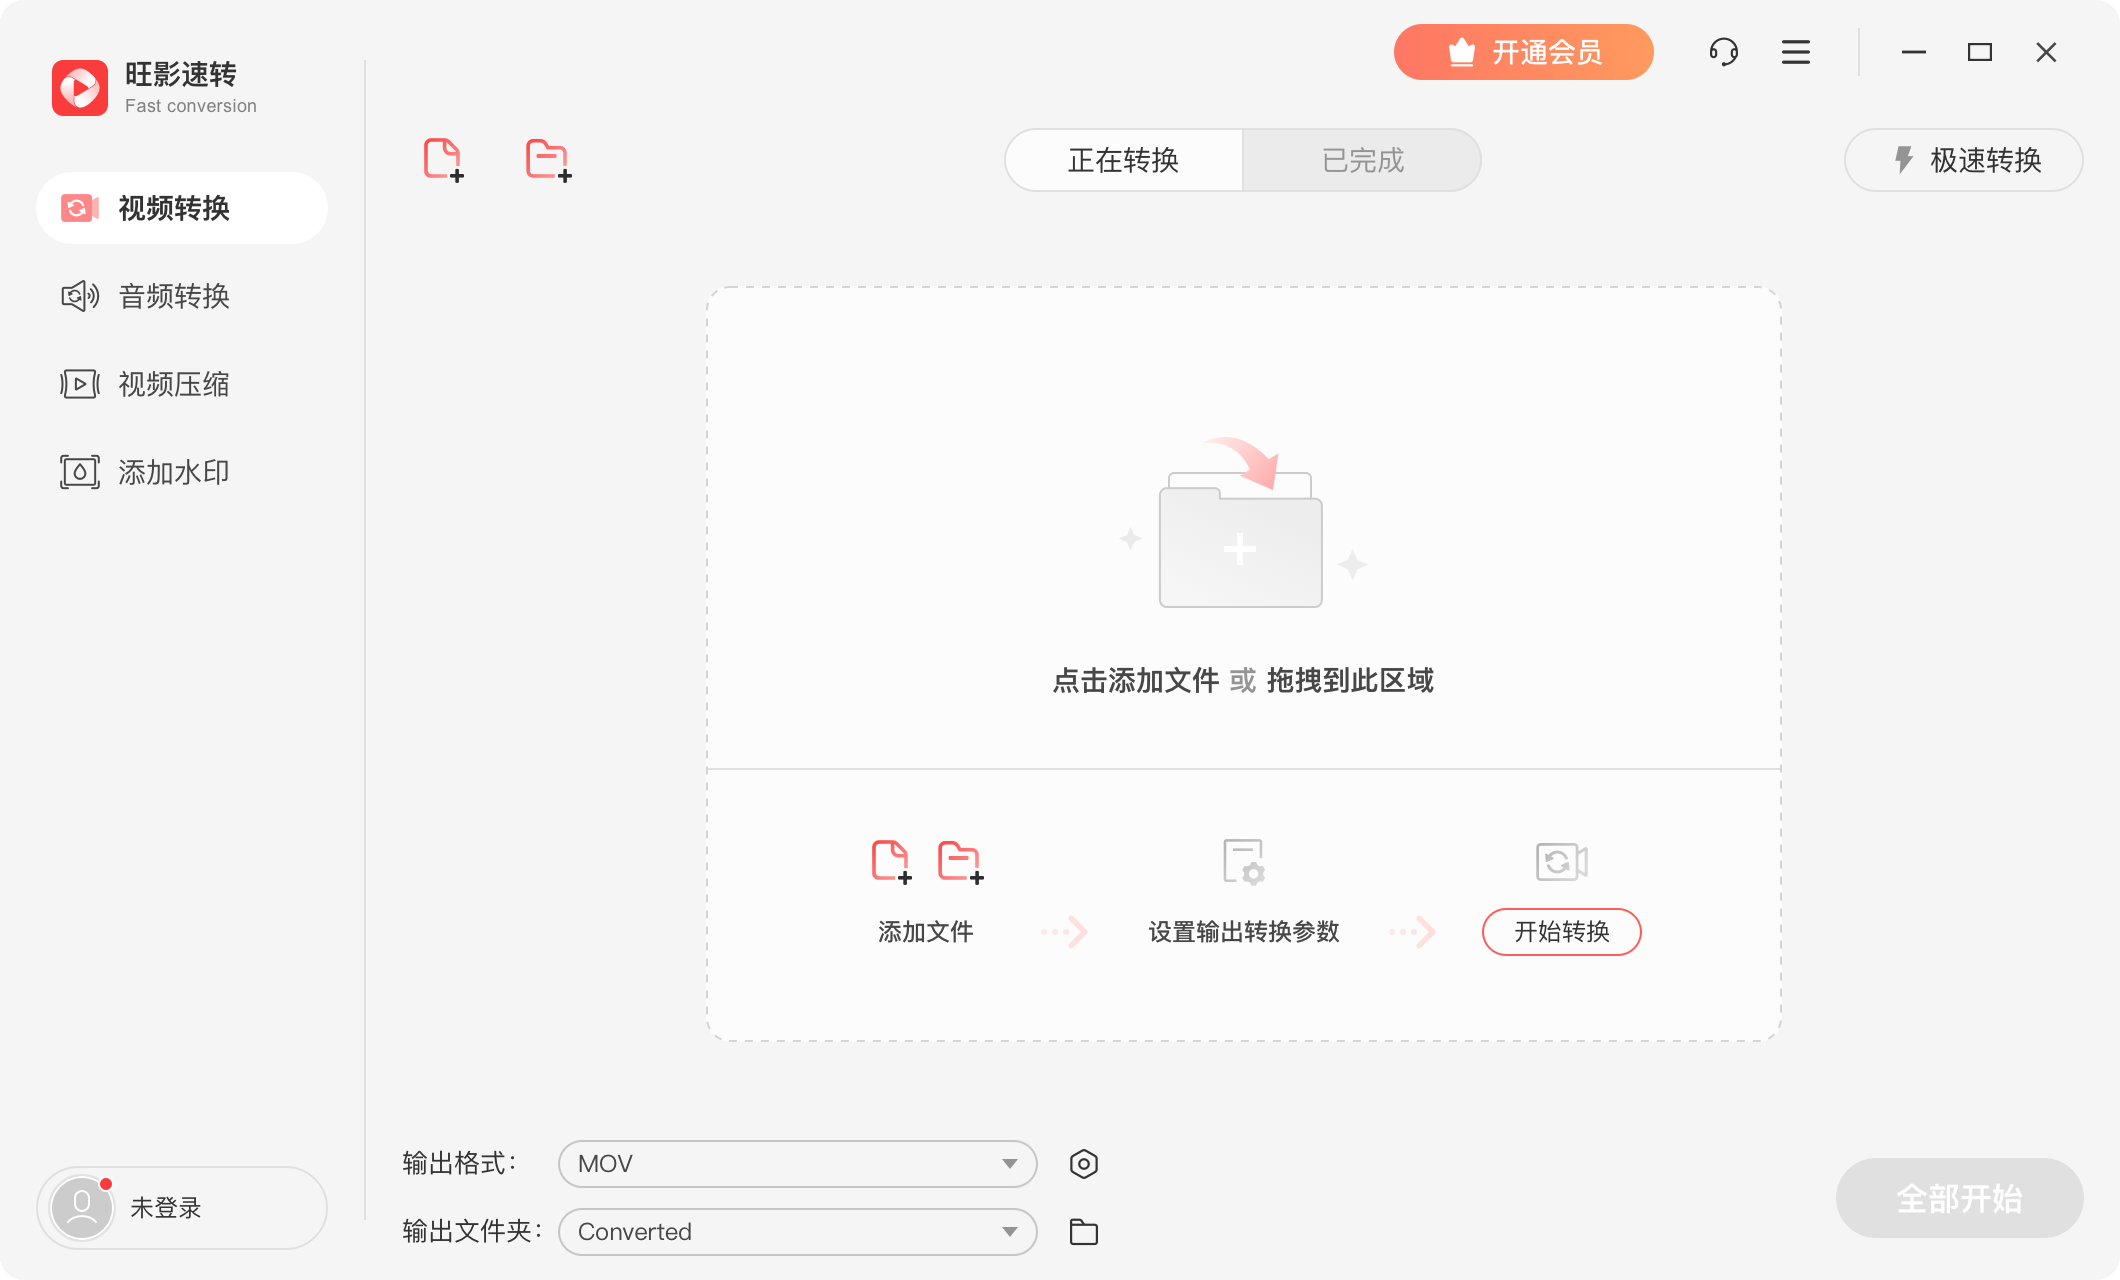
Task: Click the add folder icon in toolbar
Action: 546,159
